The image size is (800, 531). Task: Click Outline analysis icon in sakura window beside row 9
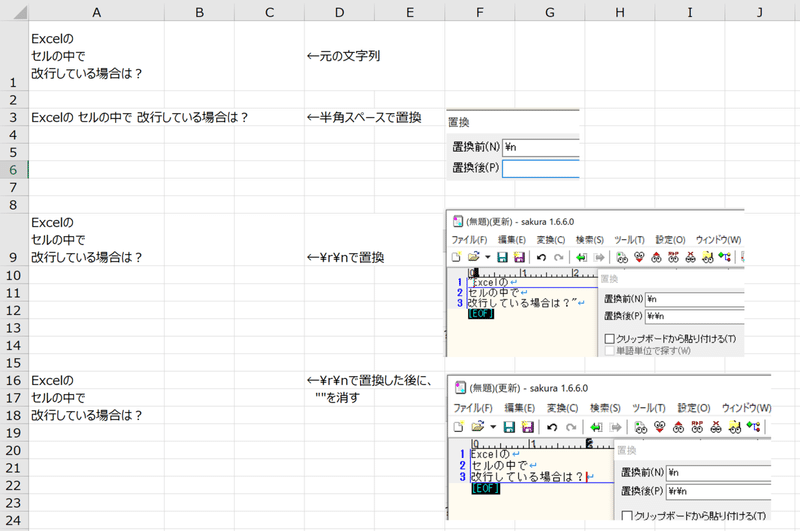724,257
